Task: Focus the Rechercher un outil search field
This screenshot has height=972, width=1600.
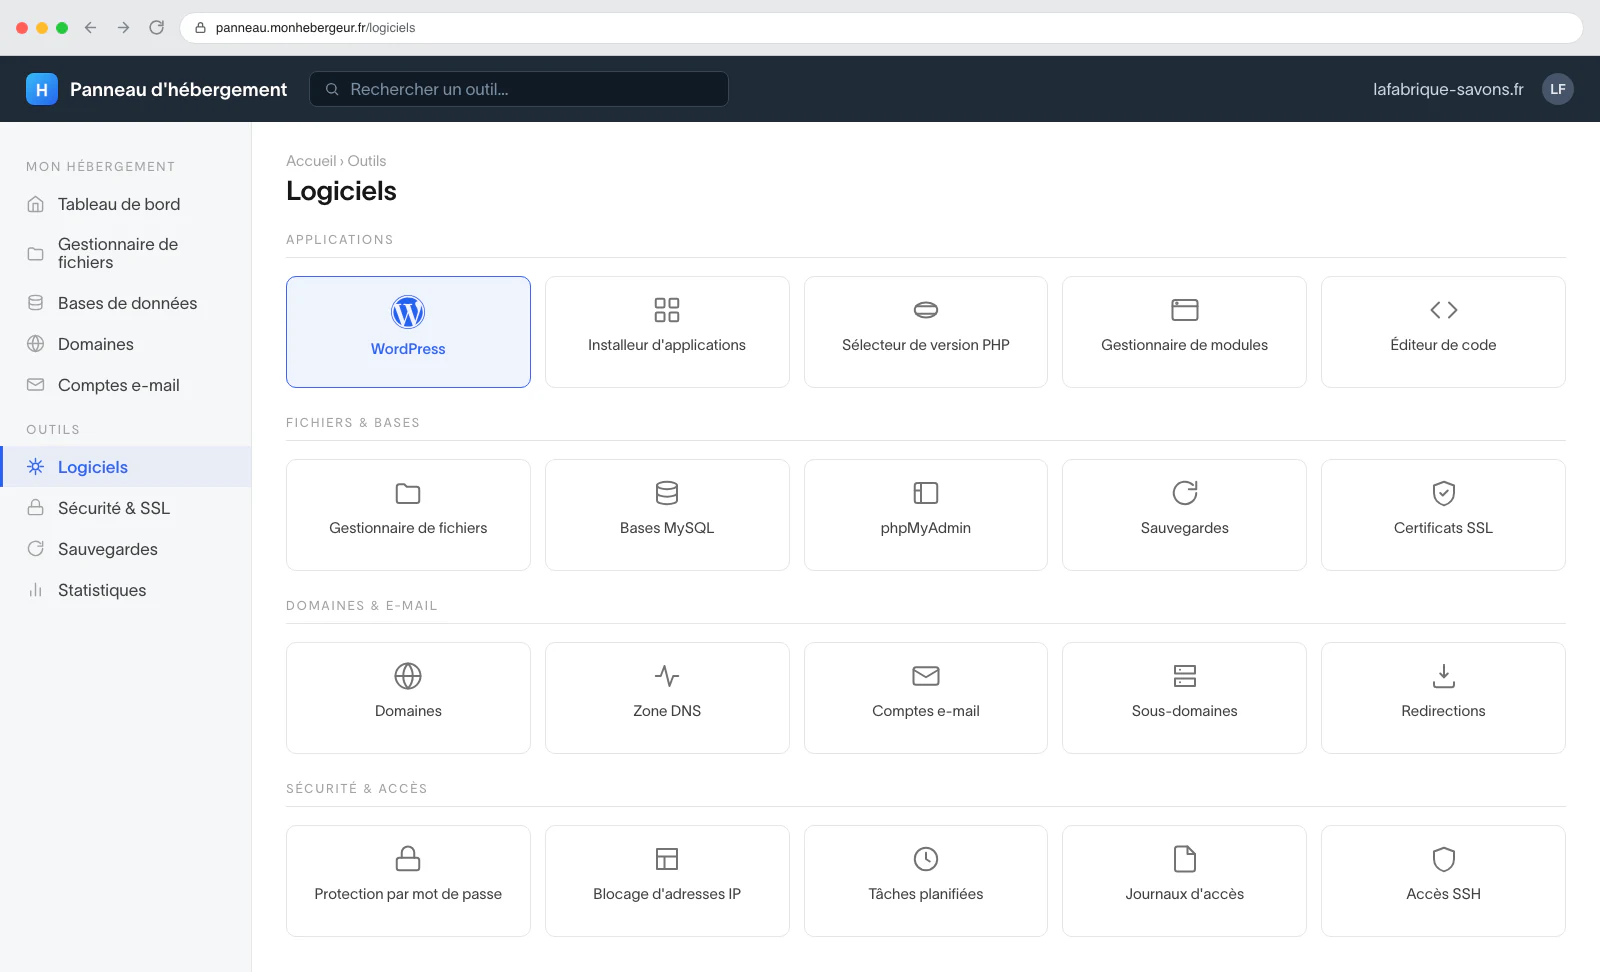Action: click(x=519, y=89)
